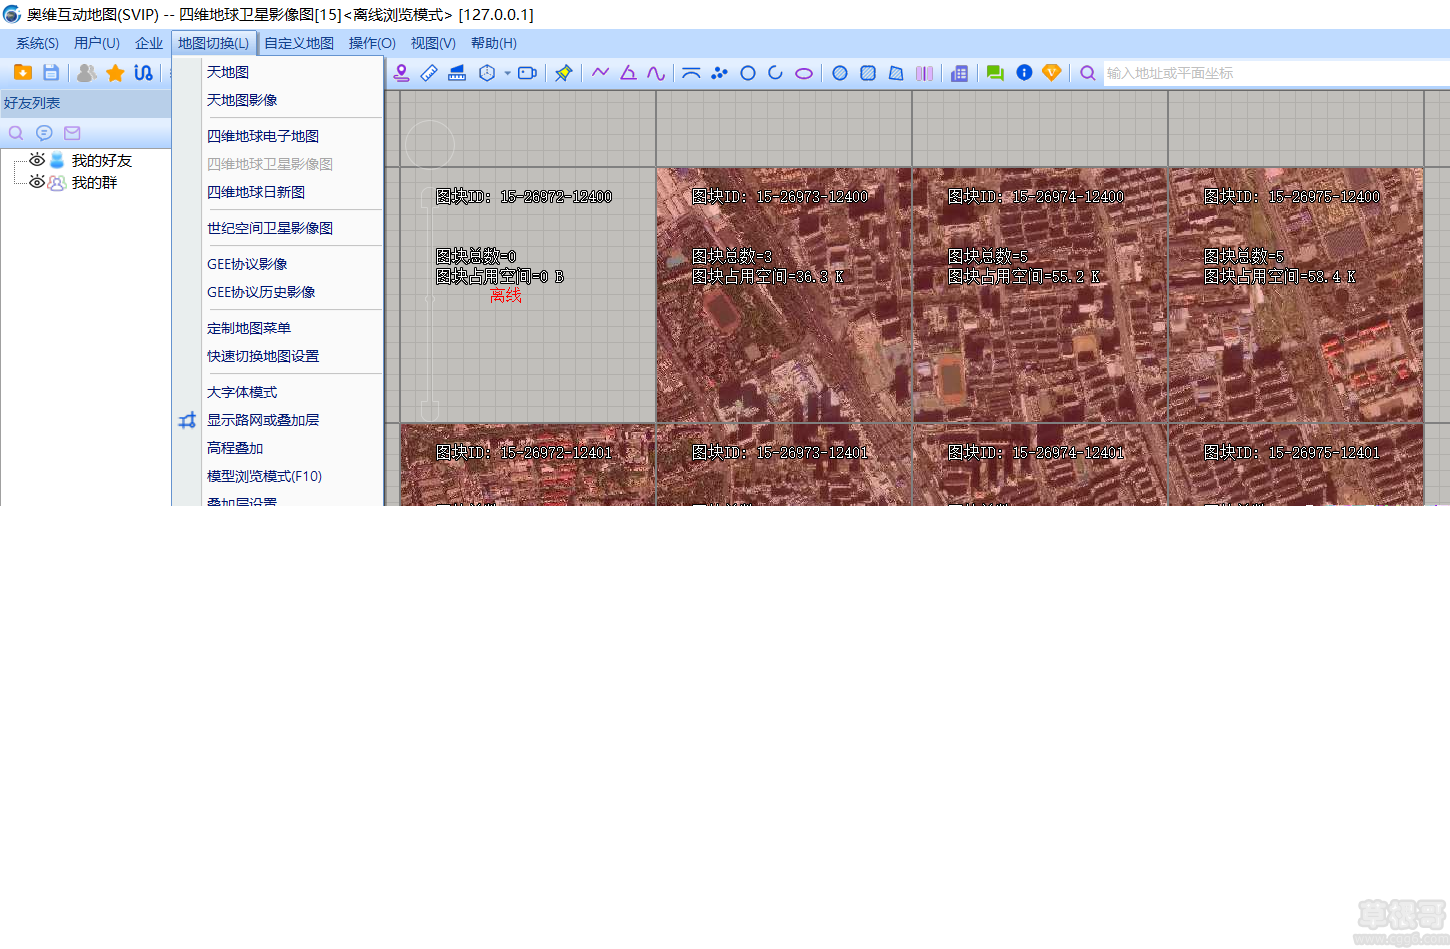Select the open arc circle tool
1450x949 pixels.
pyautogui.click(x=775, y=73)
